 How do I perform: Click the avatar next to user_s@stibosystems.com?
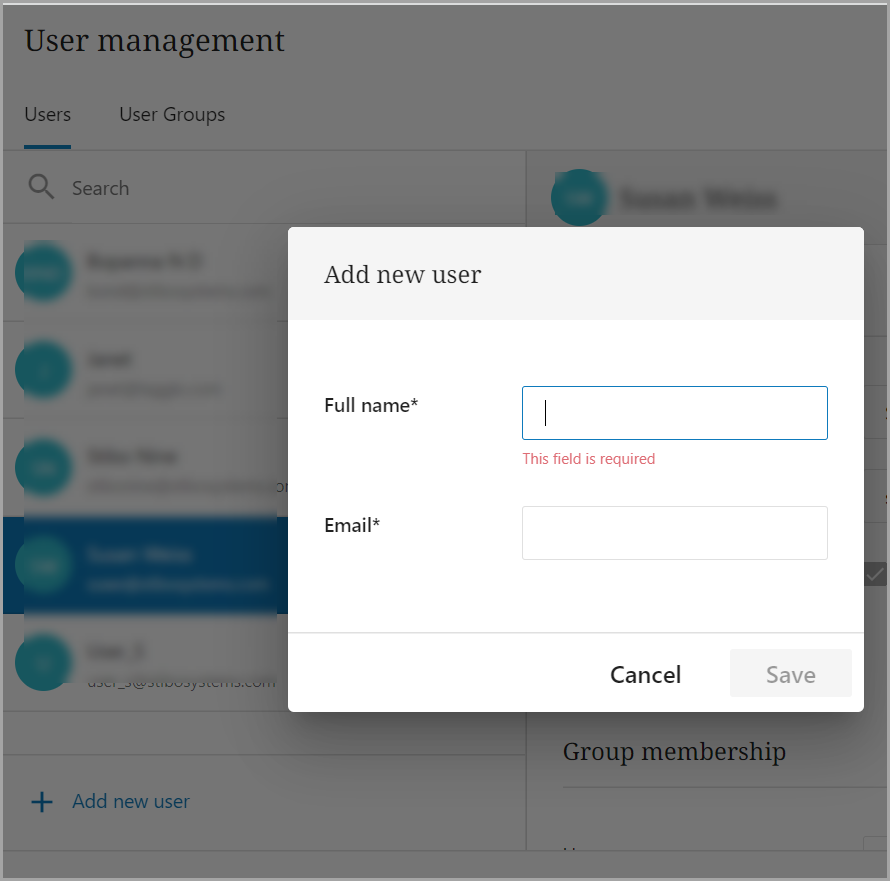point(44,663)
